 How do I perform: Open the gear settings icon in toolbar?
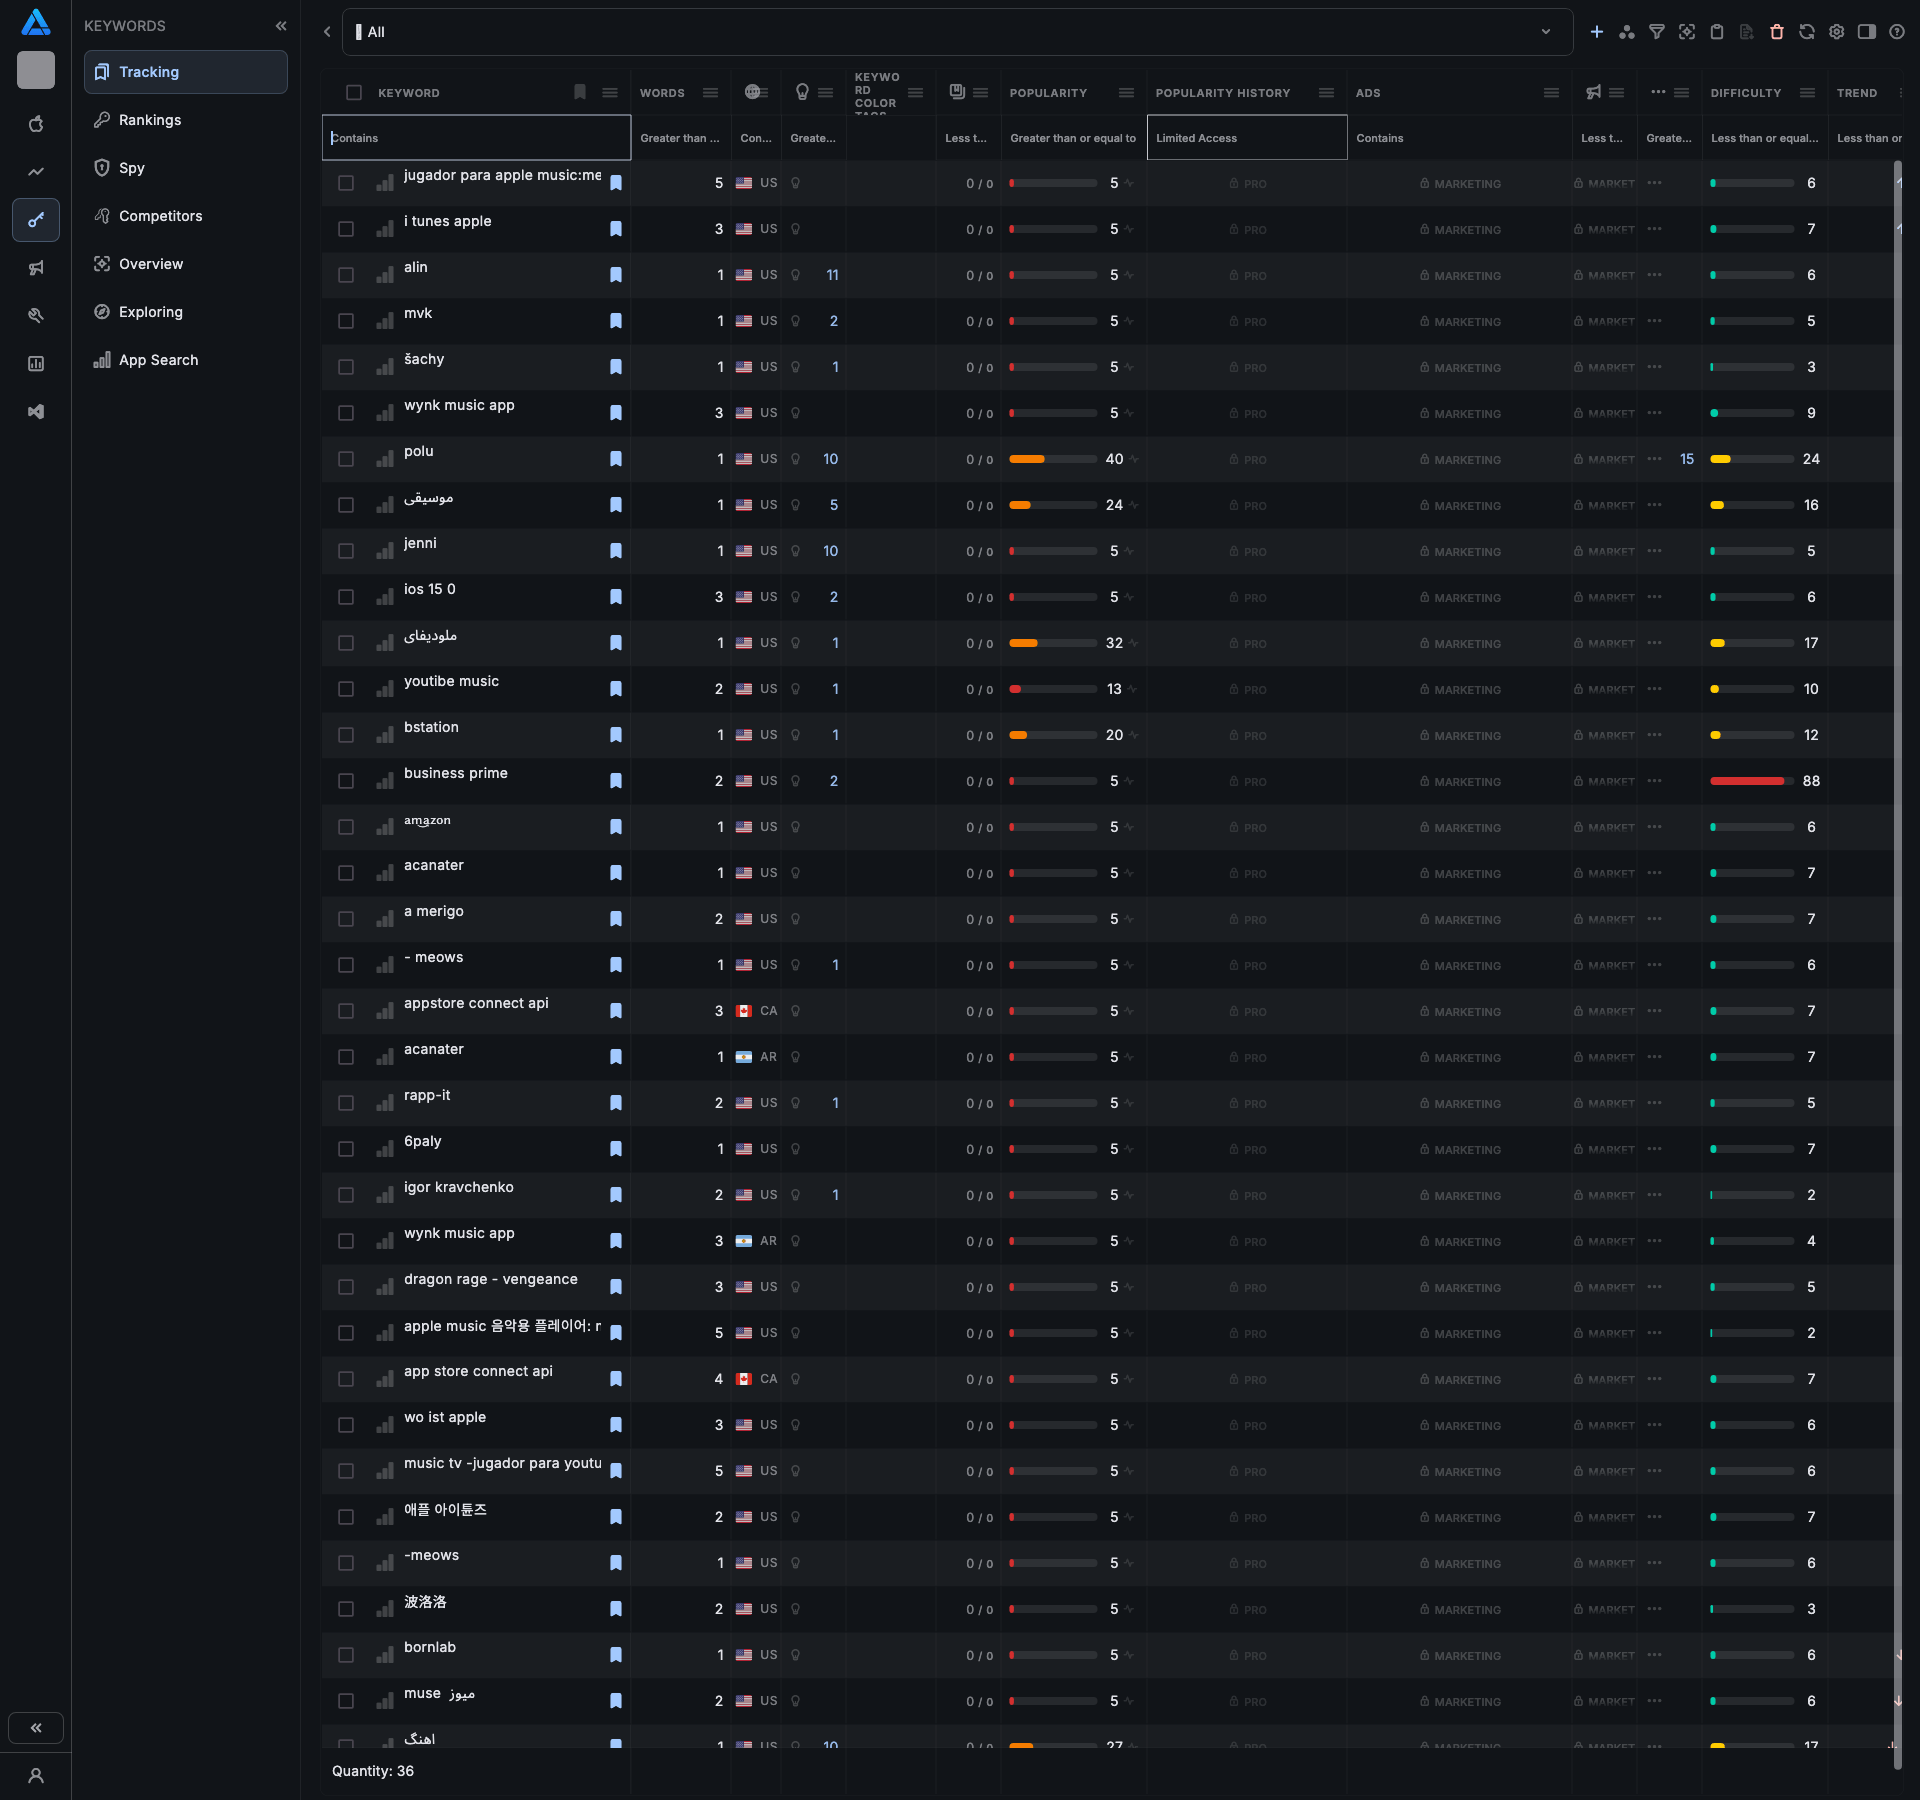pos(1837,32)
